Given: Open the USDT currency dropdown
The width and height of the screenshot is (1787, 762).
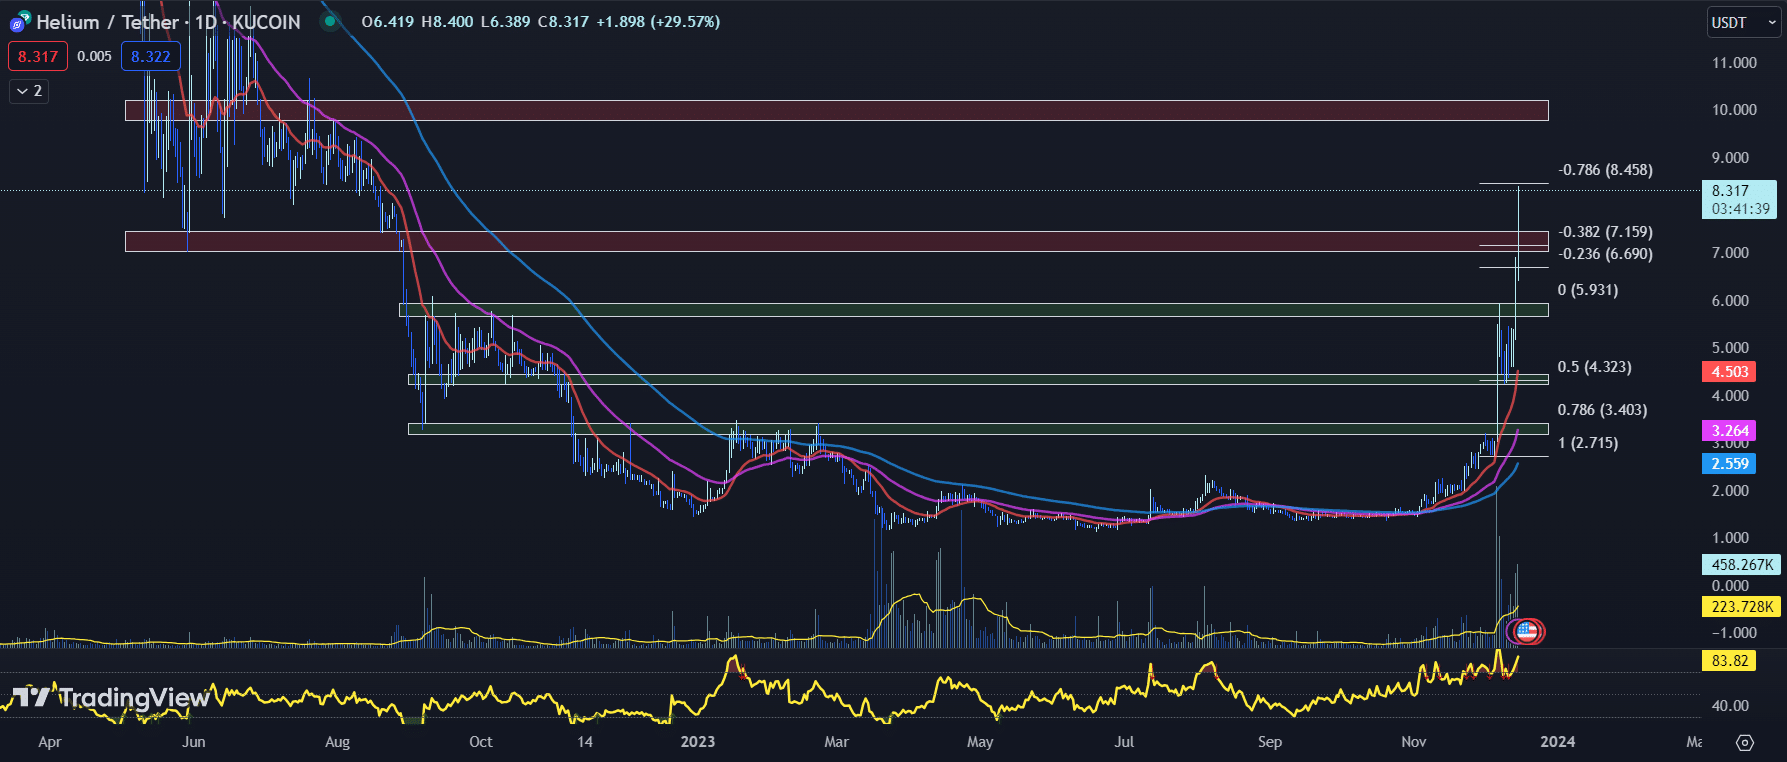Looking at the screenshot, I should pyautogui.click(x=1742, y=23).
